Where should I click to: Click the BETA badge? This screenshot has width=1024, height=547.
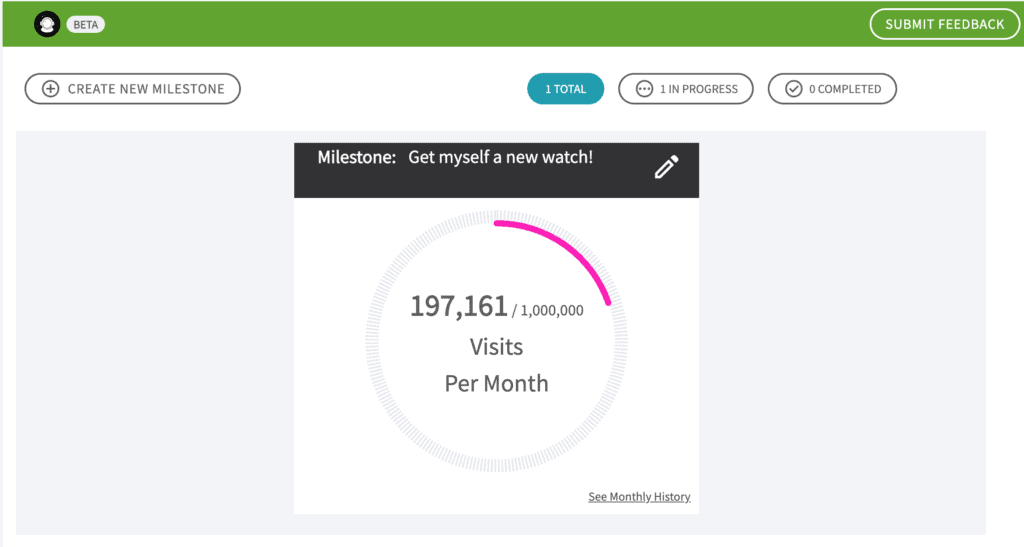[x=86, y=25]
